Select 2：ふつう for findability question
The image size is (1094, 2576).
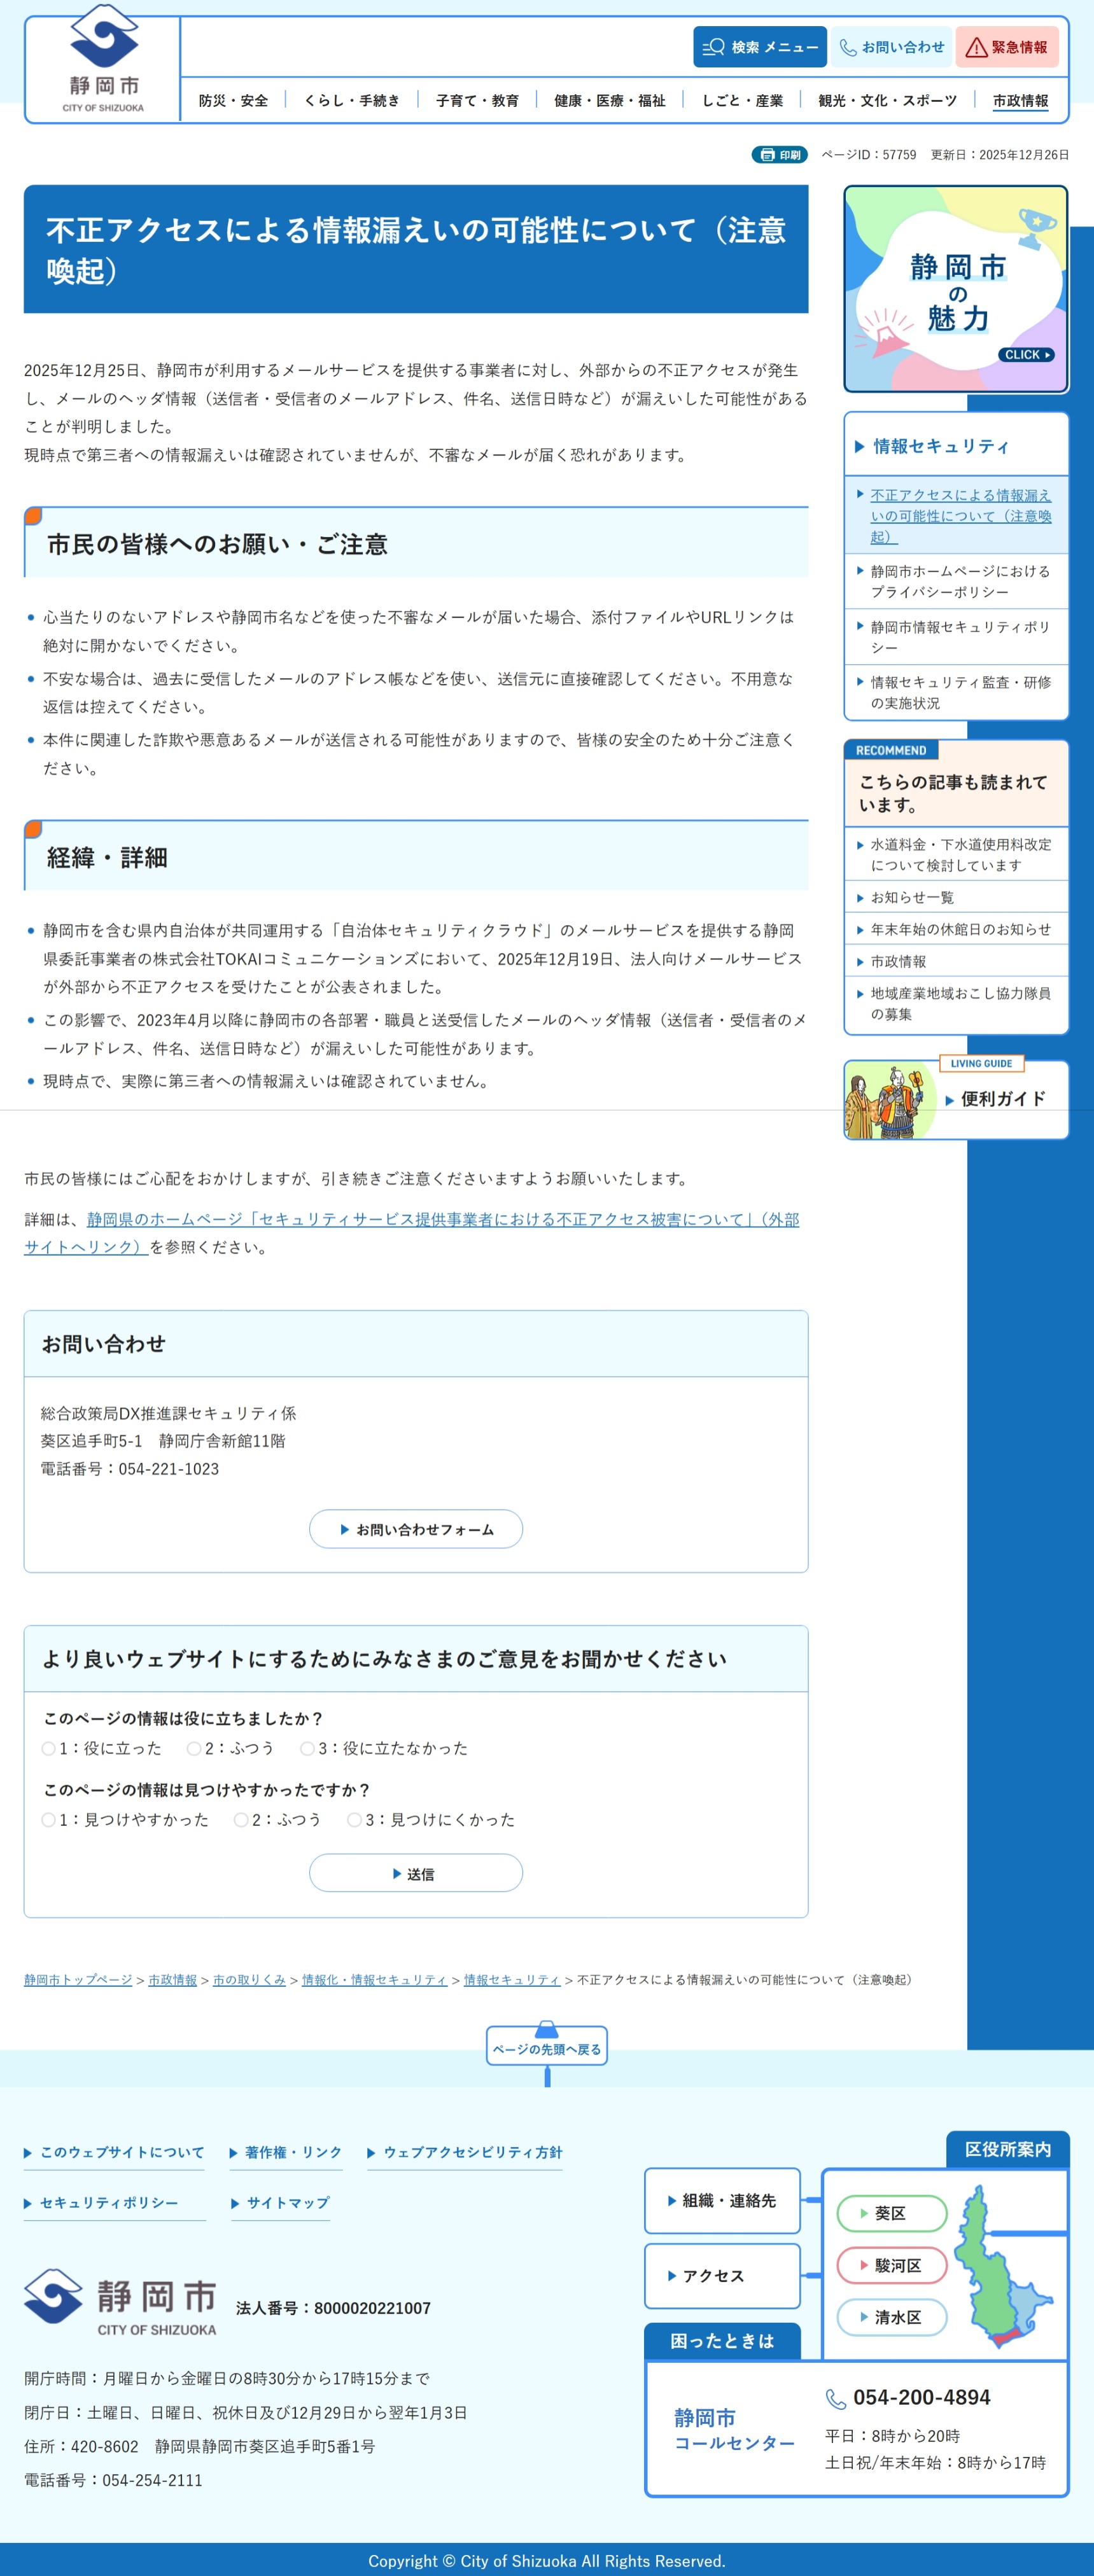[241, 1820]
